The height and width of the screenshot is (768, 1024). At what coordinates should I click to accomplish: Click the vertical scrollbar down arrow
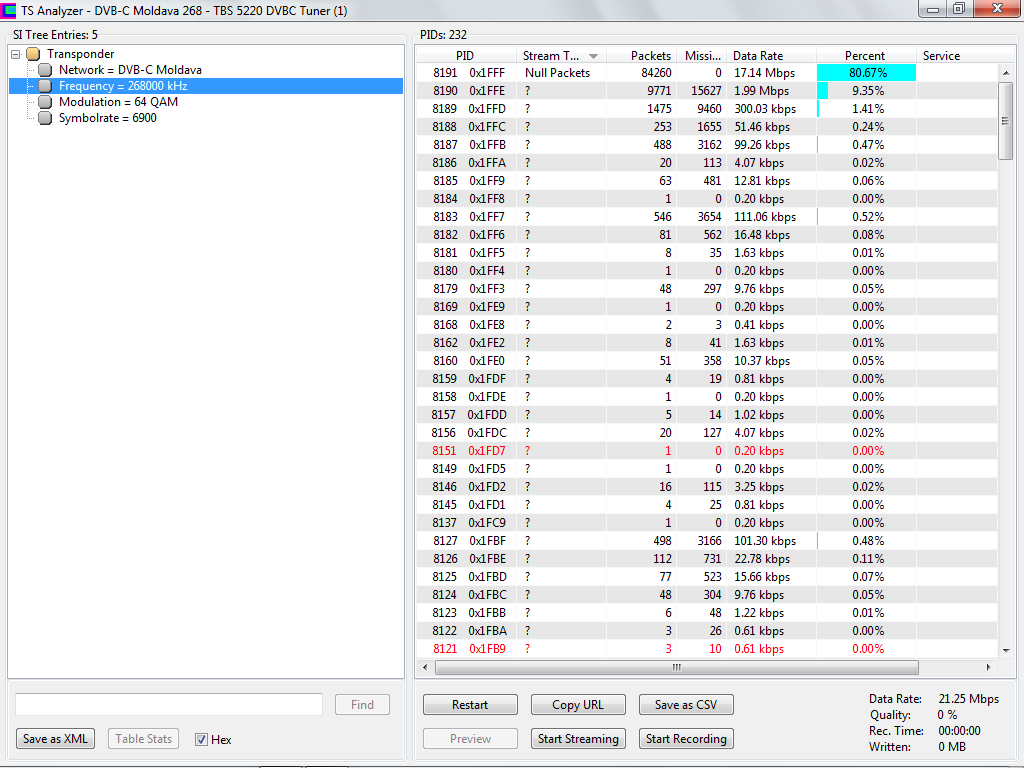coord(1006,650)
